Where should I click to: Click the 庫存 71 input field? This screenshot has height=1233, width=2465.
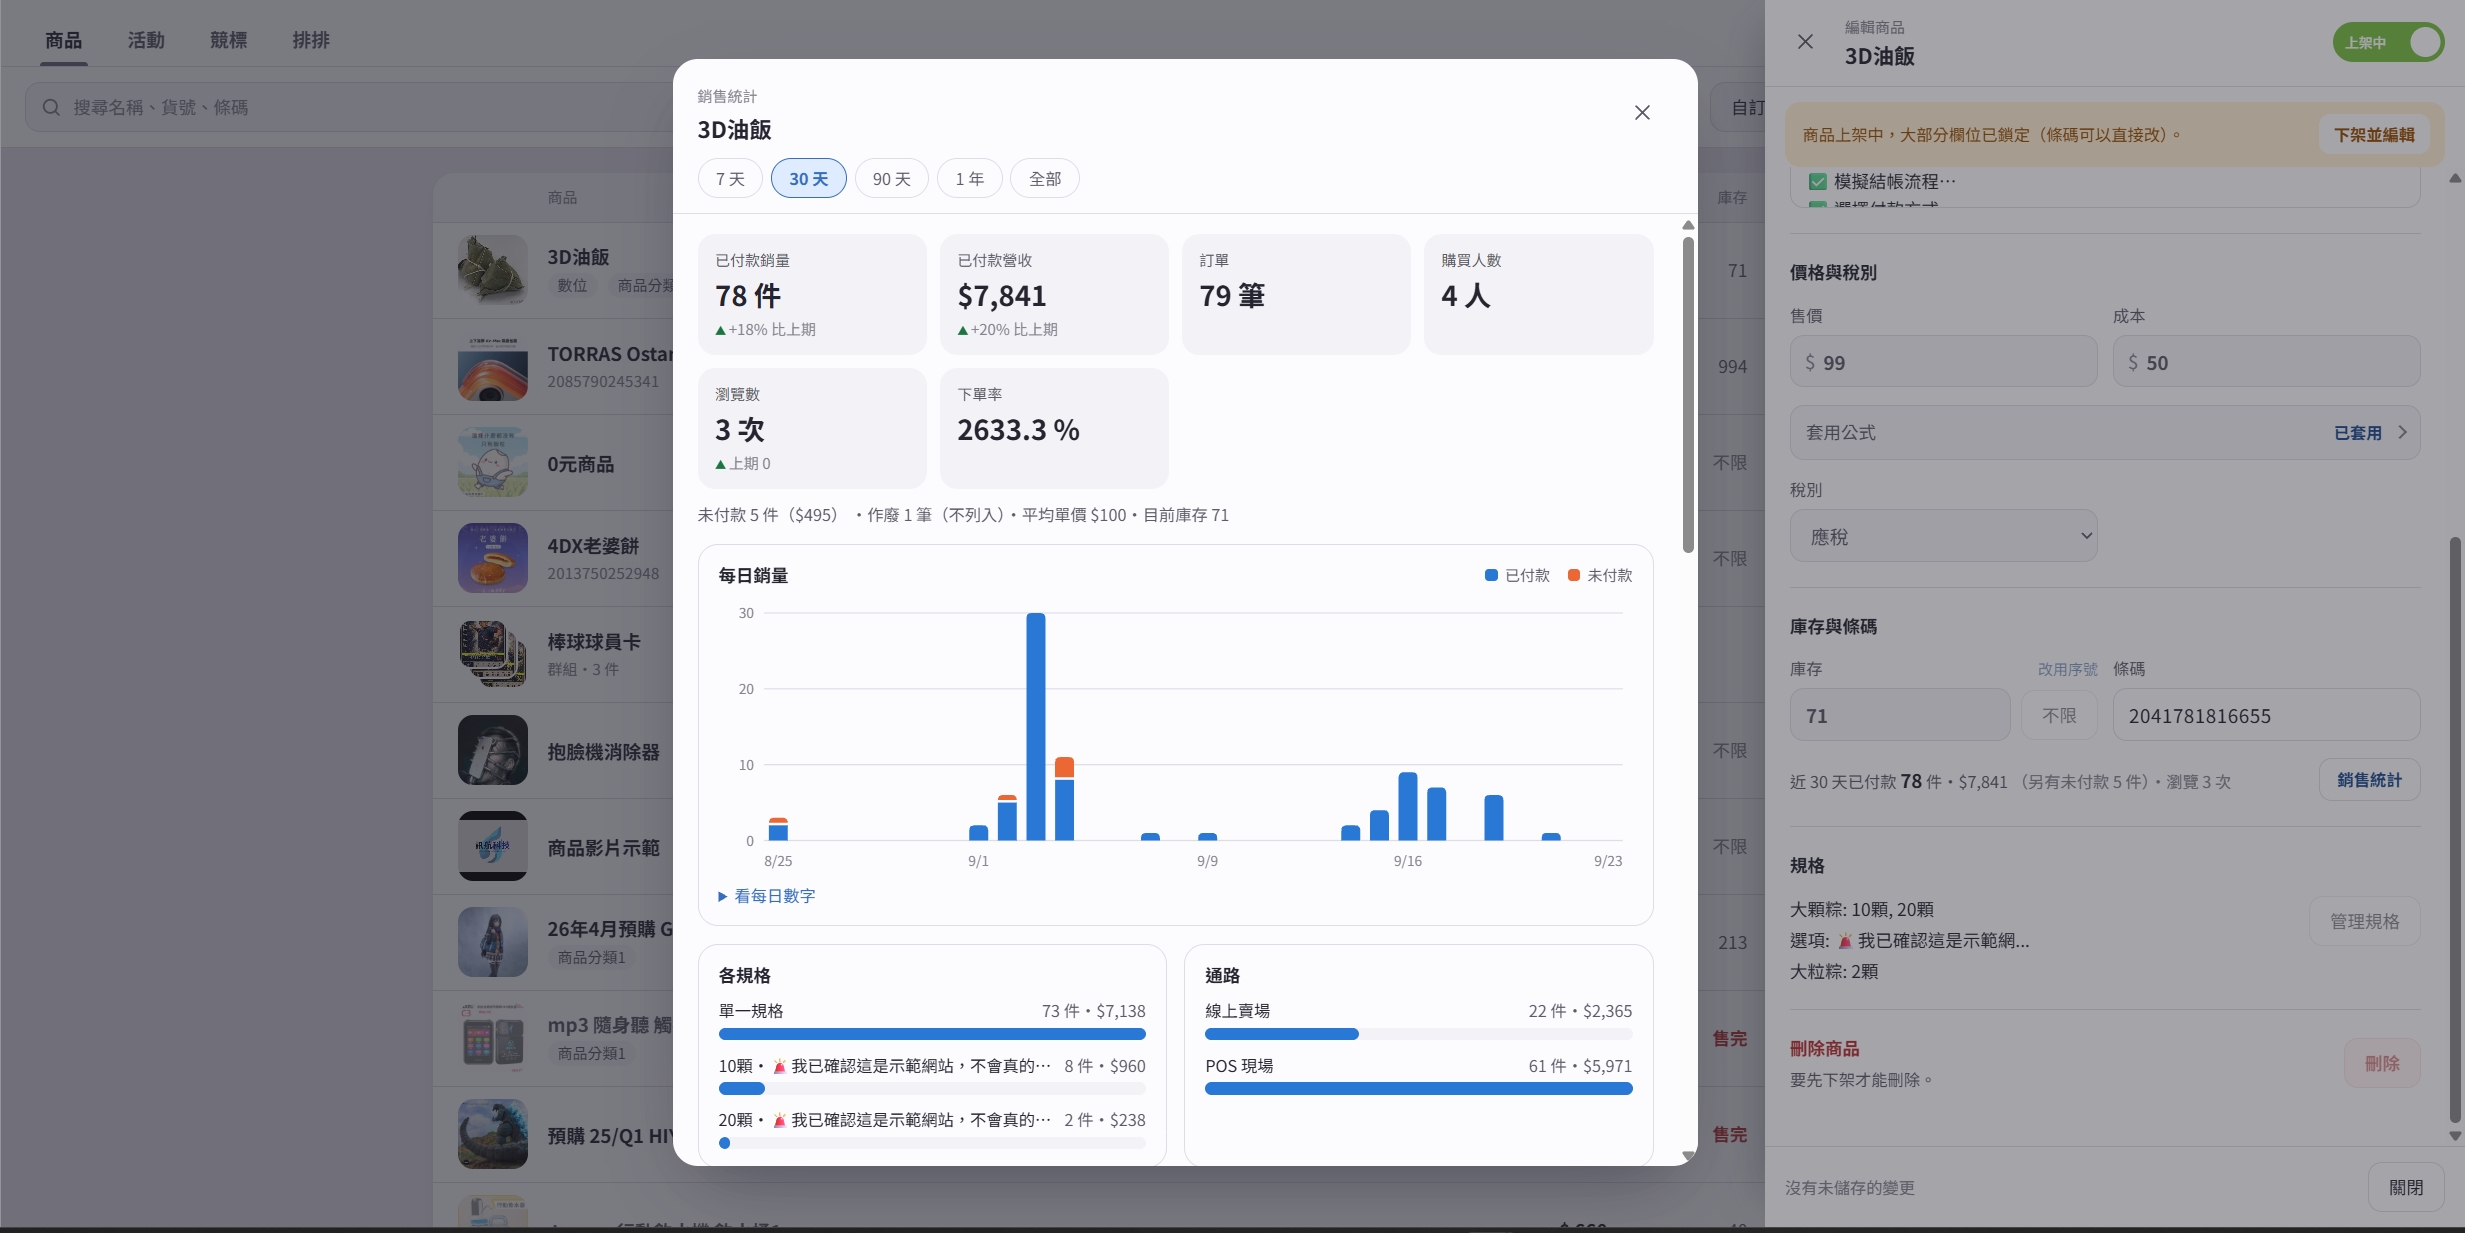pos(1900,715)
